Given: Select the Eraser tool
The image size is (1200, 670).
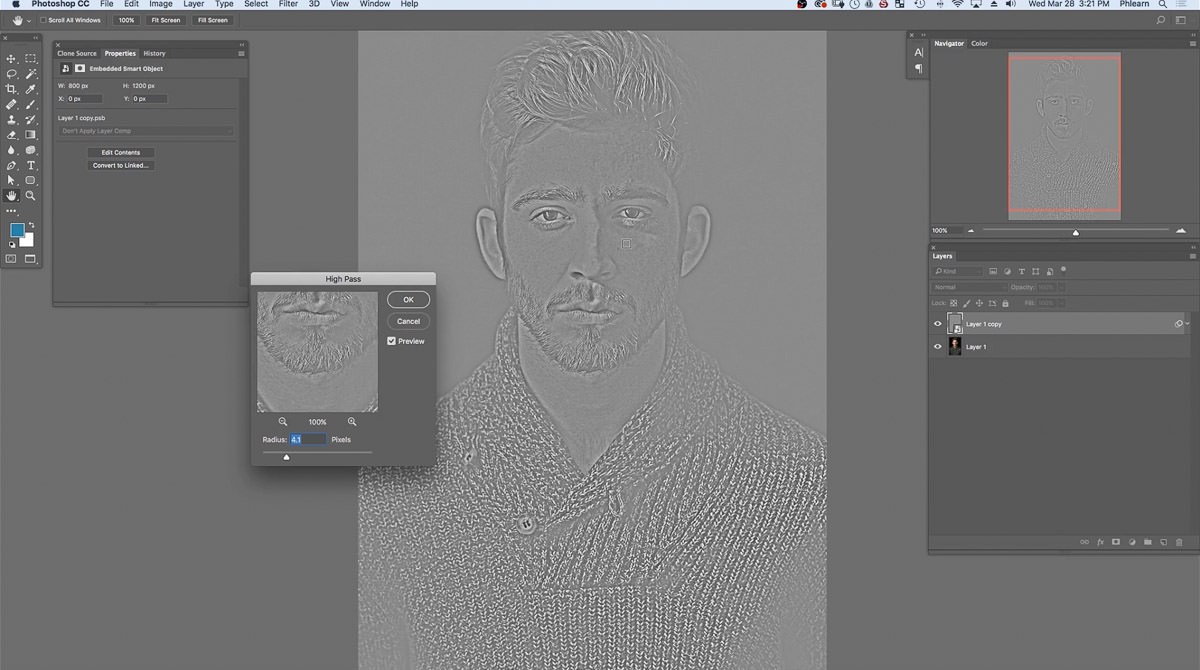Looking at the screenshot, I should (x=12, y=134).
